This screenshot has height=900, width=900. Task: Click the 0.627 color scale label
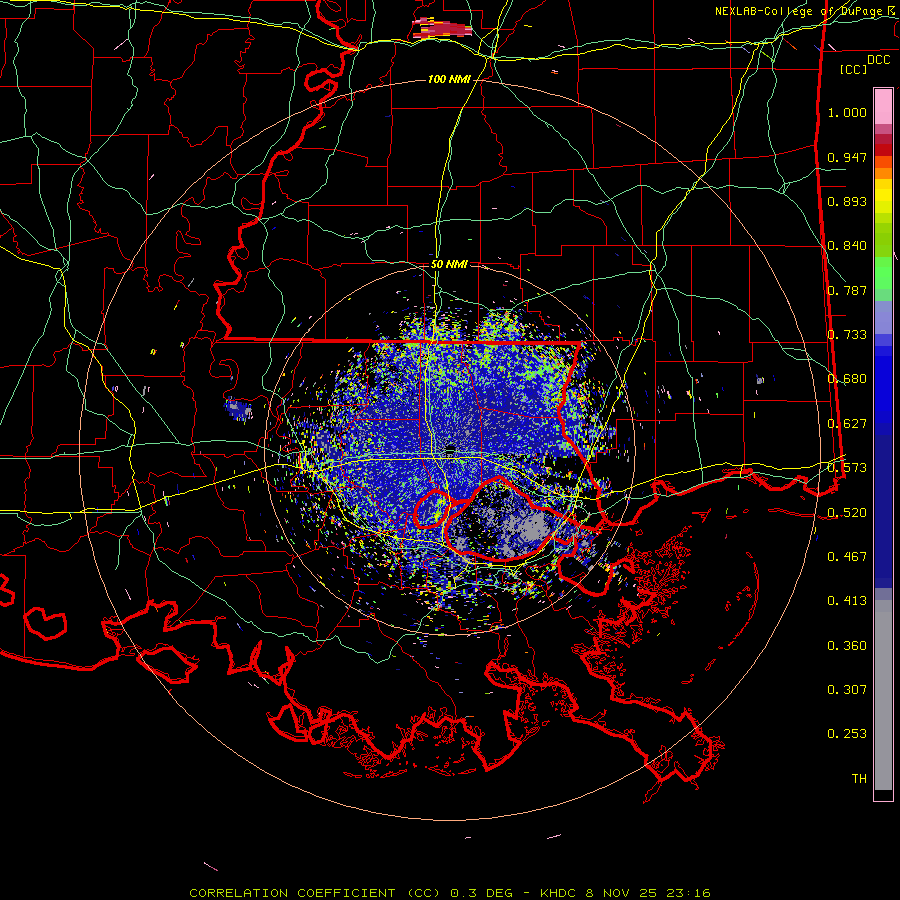pos(847,424)
